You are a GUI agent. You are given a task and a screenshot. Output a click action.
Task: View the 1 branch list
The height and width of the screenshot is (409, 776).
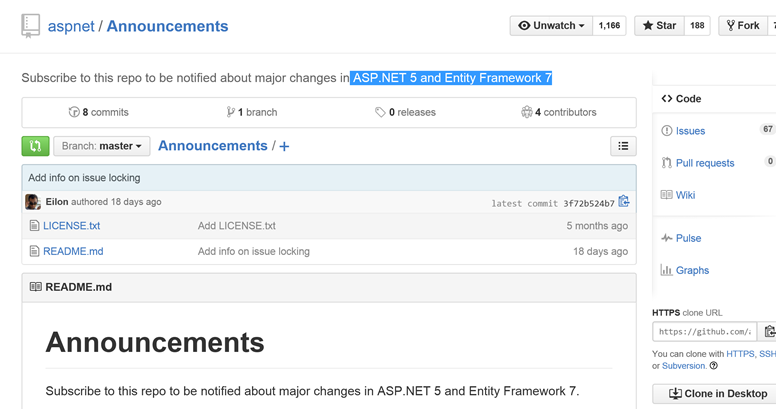click(252, 112)
